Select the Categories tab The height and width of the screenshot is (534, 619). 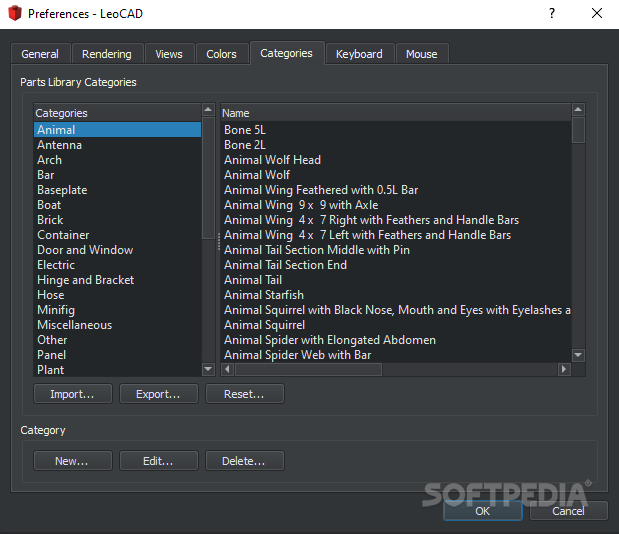click(x=287, y=53)
